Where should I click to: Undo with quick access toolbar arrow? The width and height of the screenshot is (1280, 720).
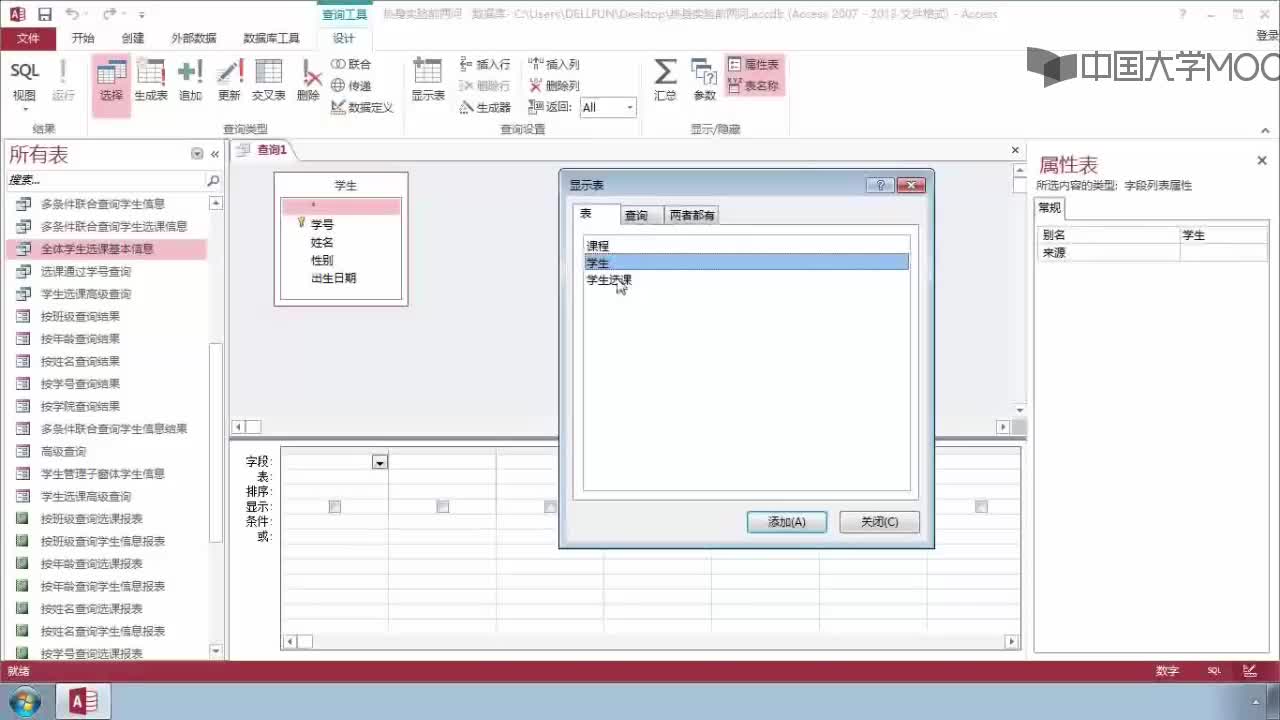pos(72,14)
